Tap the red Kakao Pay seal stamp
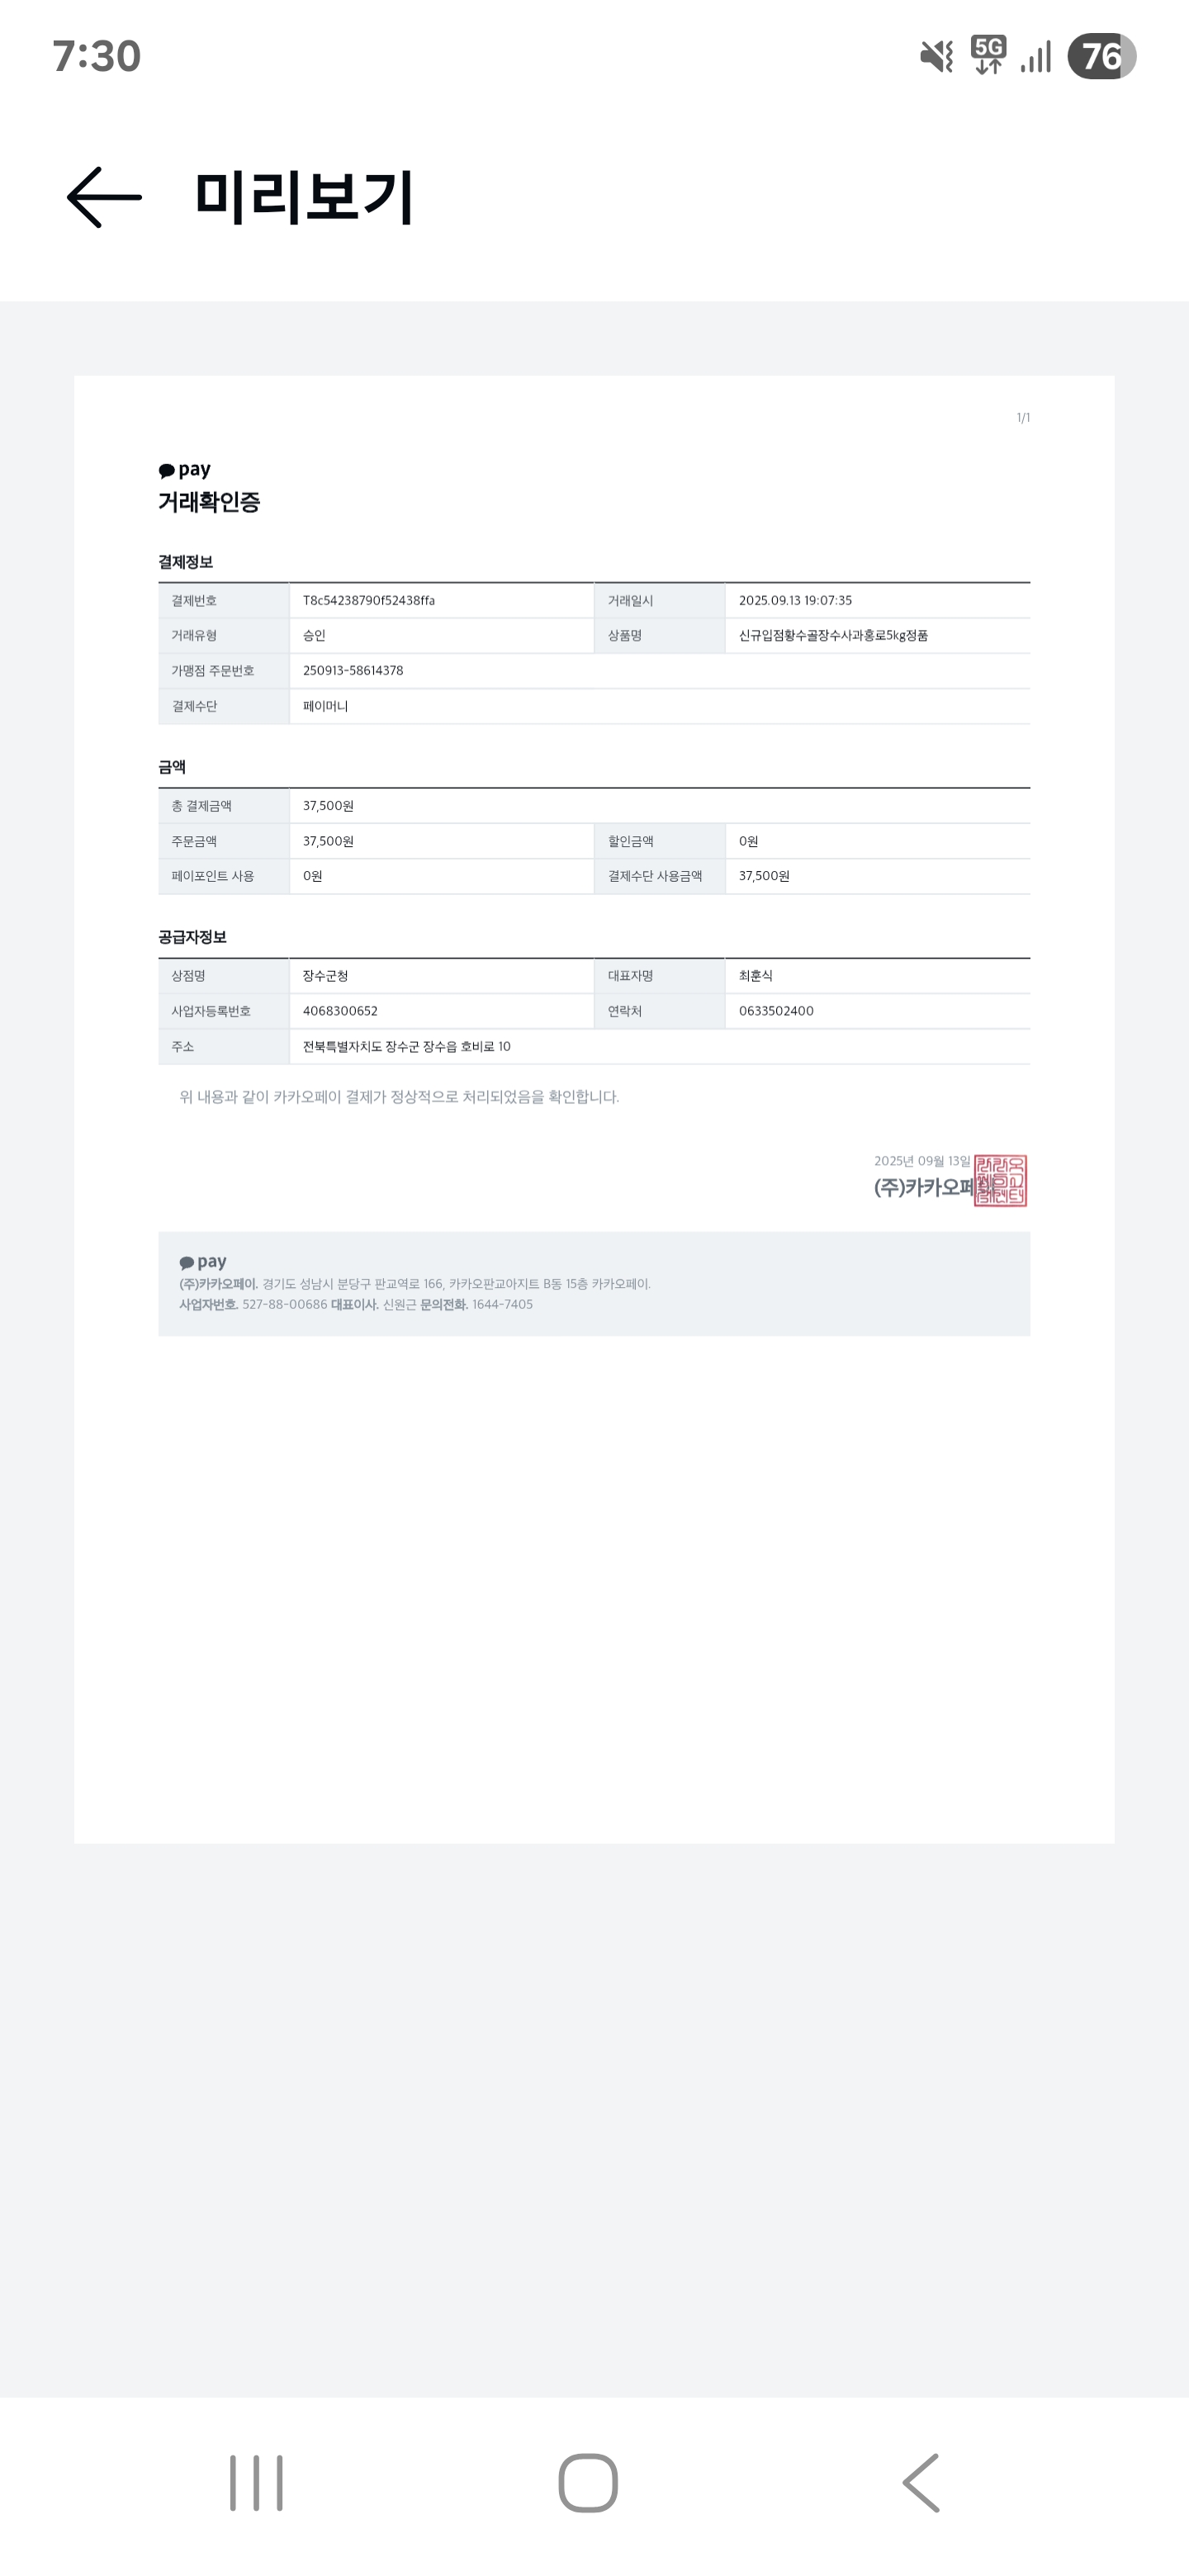Image resolution: width=1189 pixels, height=2576 pixels. (x=1000, y=1180)
